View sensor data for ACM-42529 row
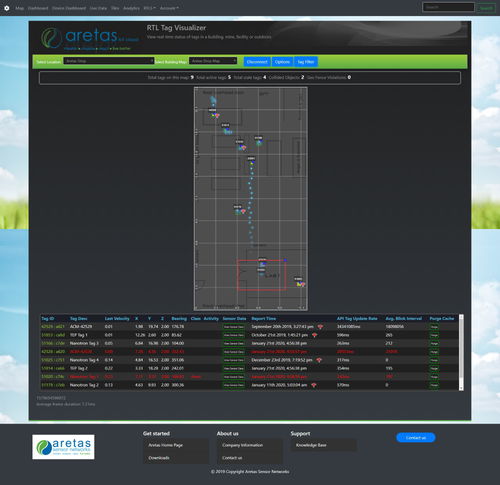Viewport: 500px width, 485px height. click(x=234, y=327)
